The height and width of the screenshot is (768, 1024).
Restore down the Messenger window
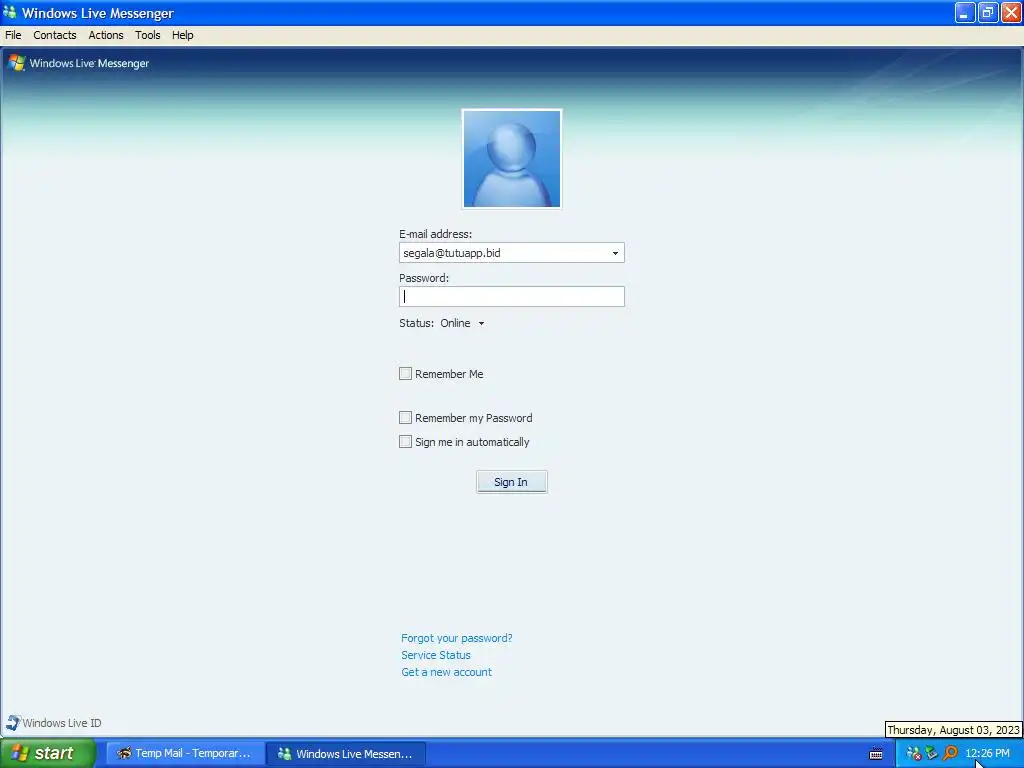pos(987,12)
